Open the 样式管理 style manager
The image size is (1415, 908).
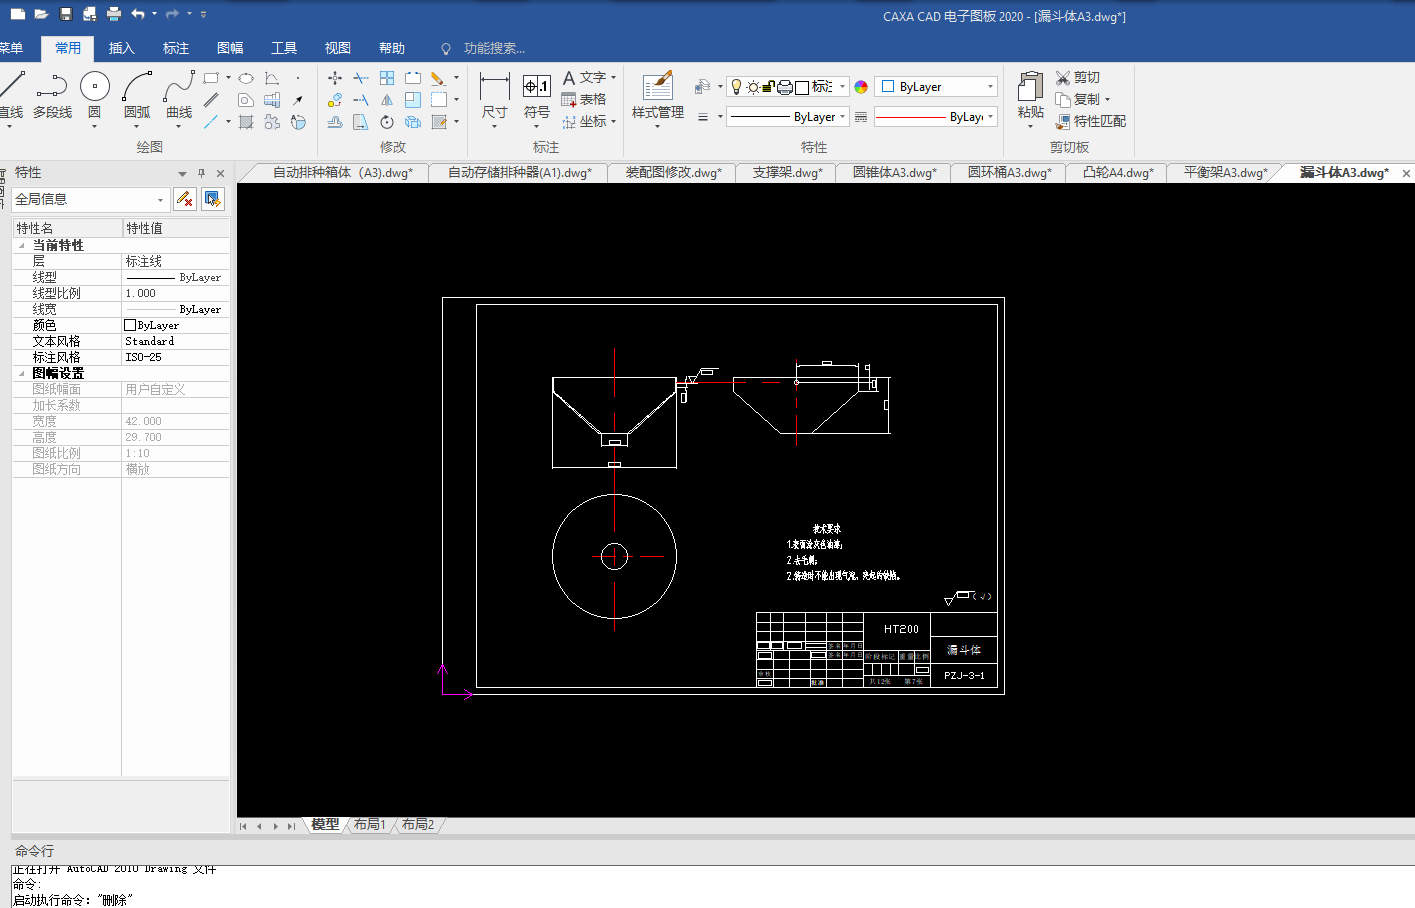657,88
